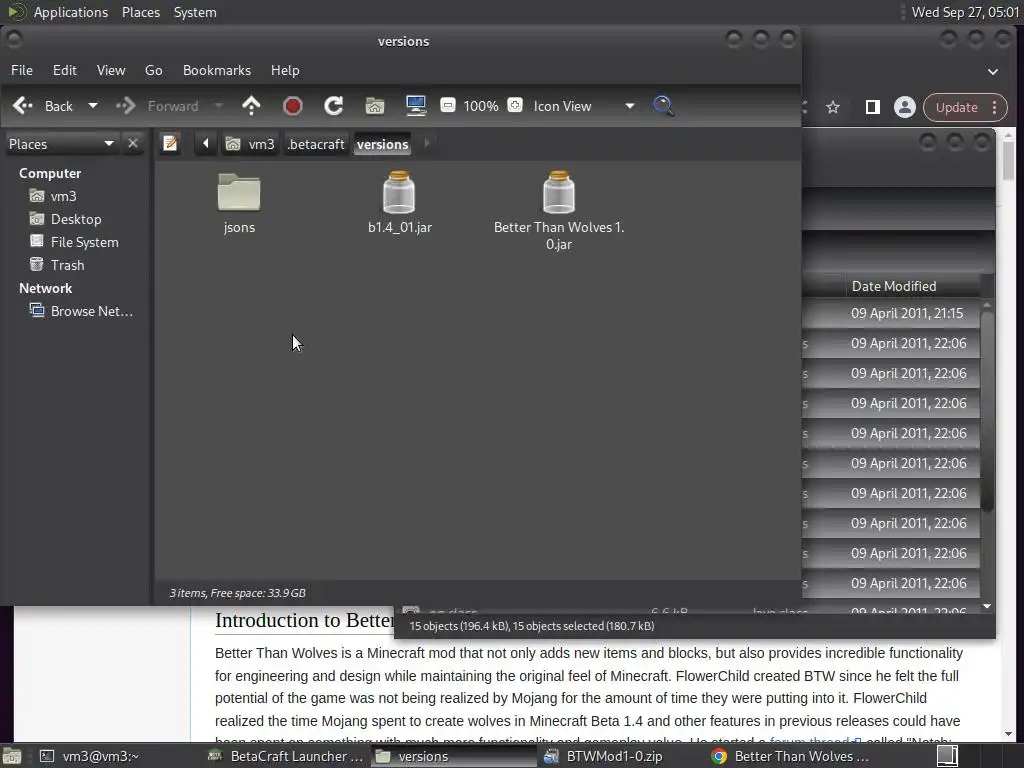Switch to the Better Than Wolves Chrome taskbar item
The height and width of the screenshot is (768, 1024).
click(789, 756)
